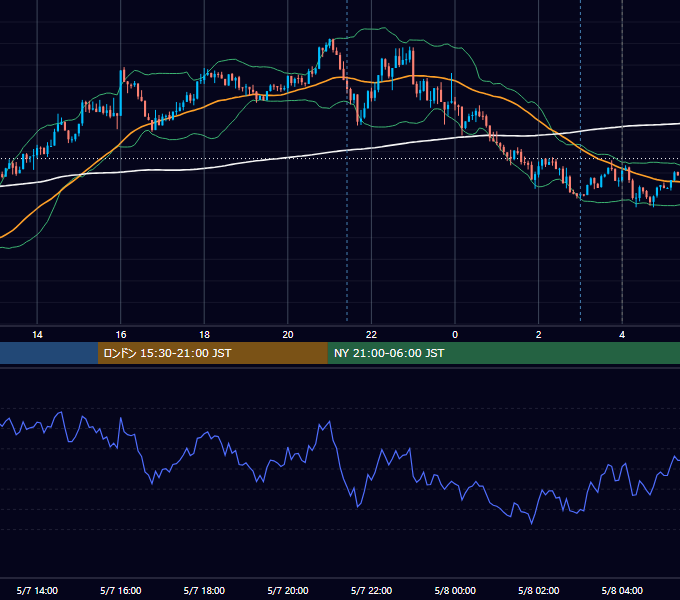Click the NY 21:00-06:00 JST session bar

(503, 353)
